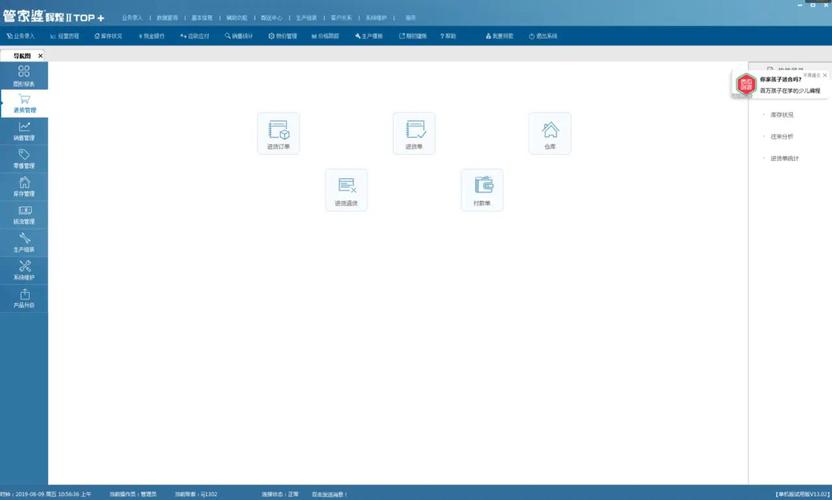Click 库存状况 on the blue toolbar

click(x=108, y=36)
